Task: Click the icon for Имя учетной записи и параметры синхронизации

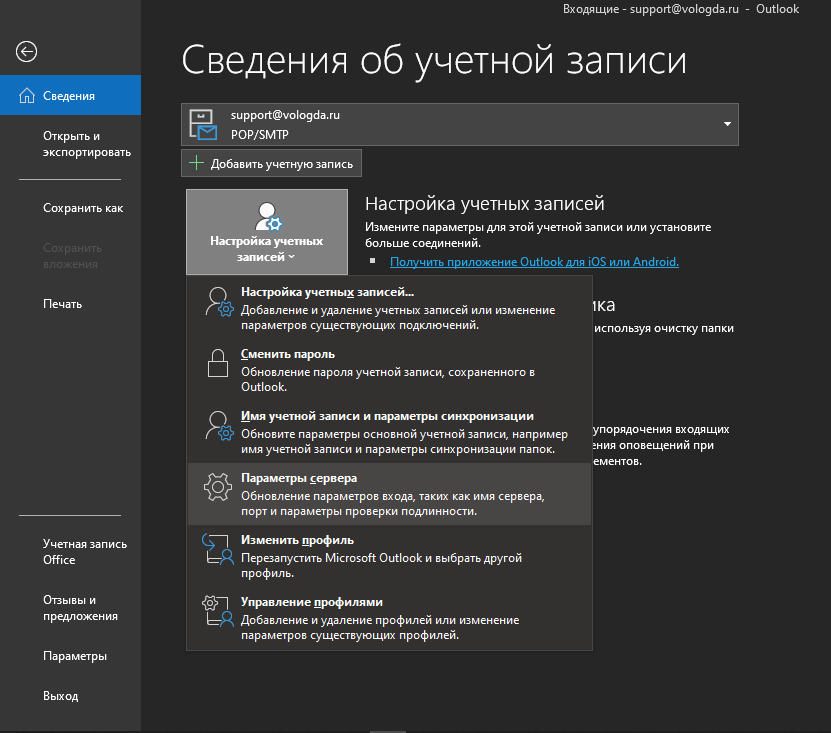Action: (218, 424)
